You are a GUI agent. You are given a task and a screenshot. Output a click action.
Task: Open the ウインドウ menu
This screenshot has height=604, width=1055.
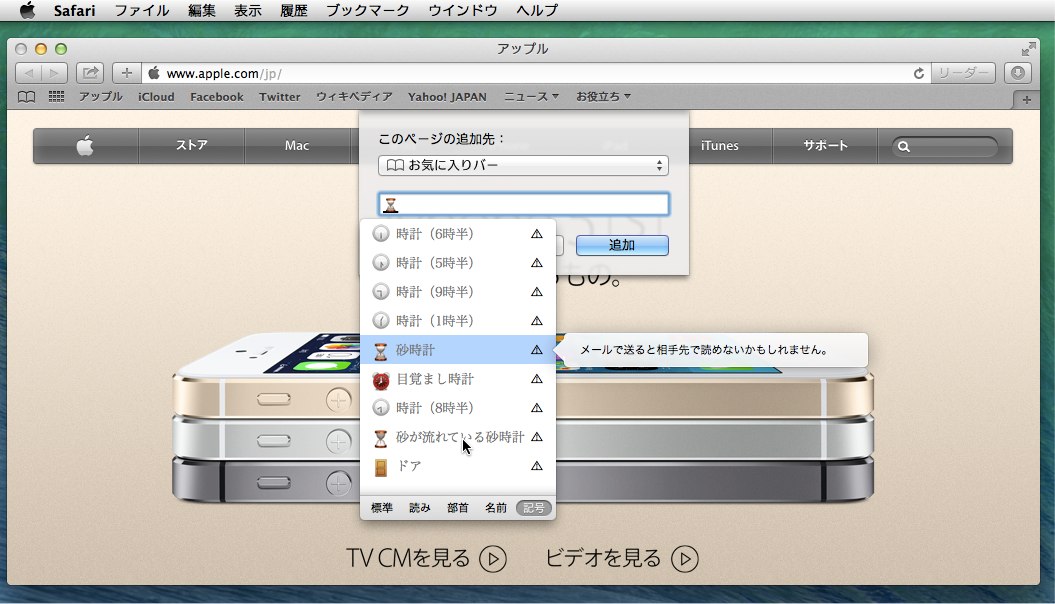click(463, 10)
